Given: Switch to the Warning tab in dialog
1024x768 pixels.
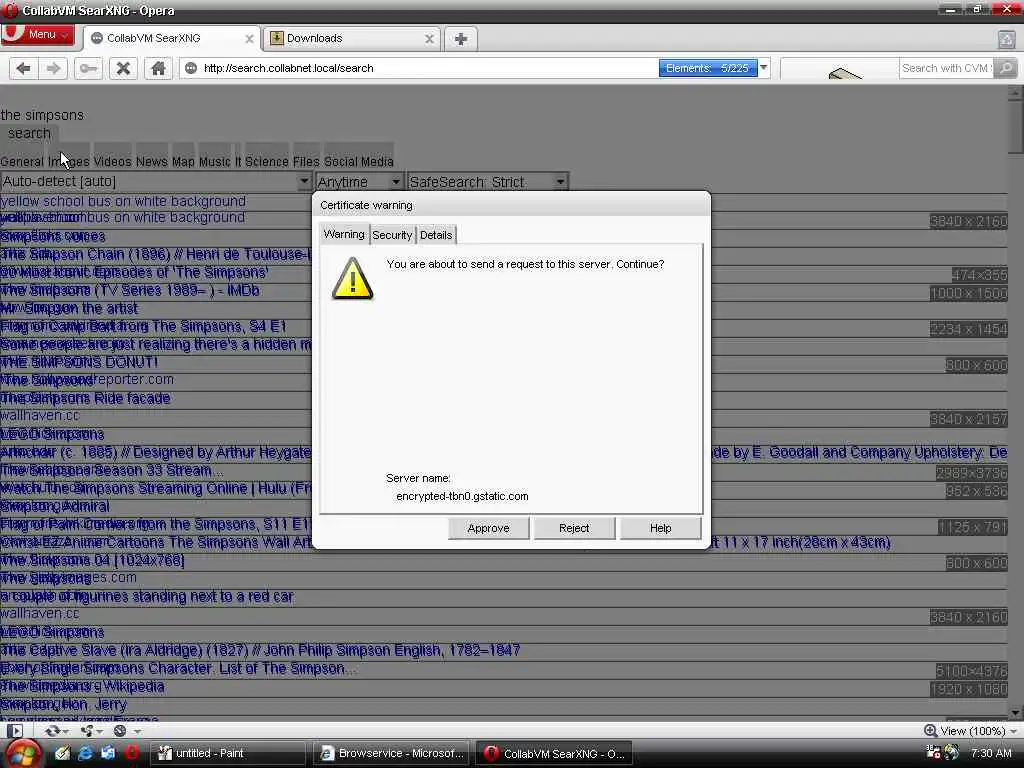Looking at the screenshot, I should (344, 234).
